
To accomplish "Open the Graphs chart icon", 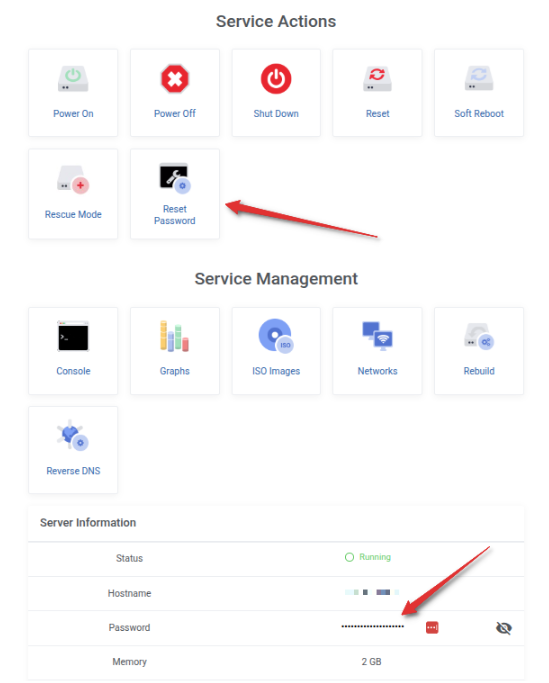I will [174, 336].
